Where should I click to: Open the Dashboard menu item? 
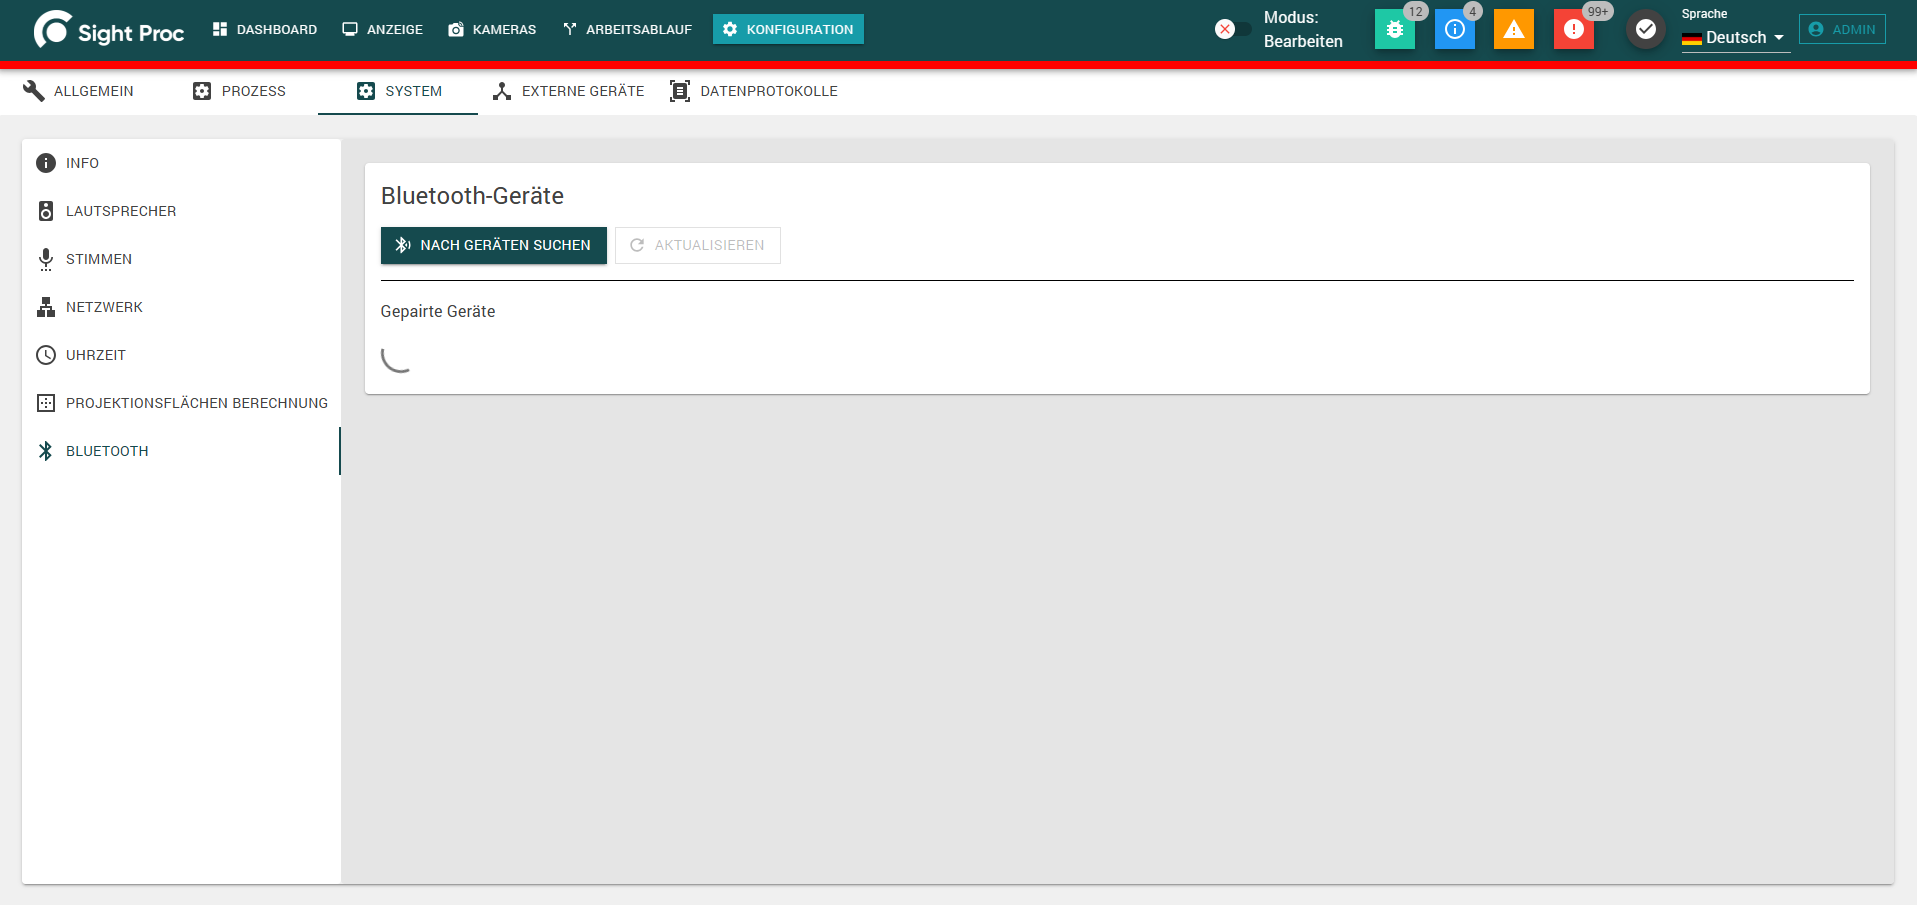point(265,29)
